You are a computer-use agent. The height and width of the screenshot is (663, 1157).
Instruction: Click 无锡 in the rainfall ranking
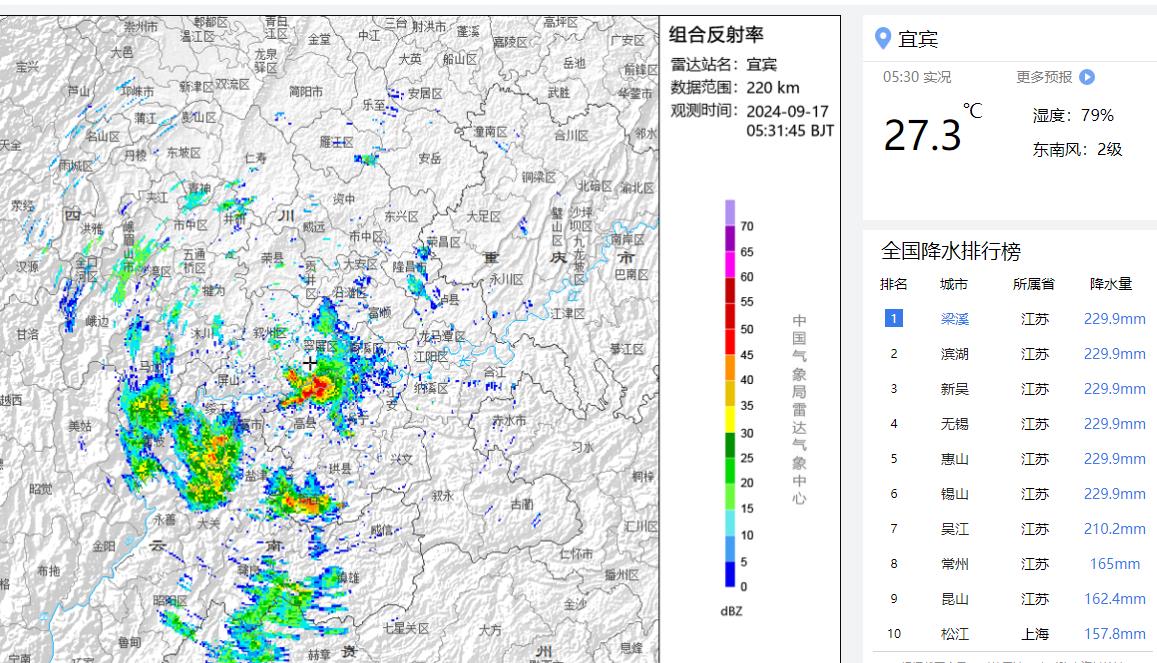954,424
